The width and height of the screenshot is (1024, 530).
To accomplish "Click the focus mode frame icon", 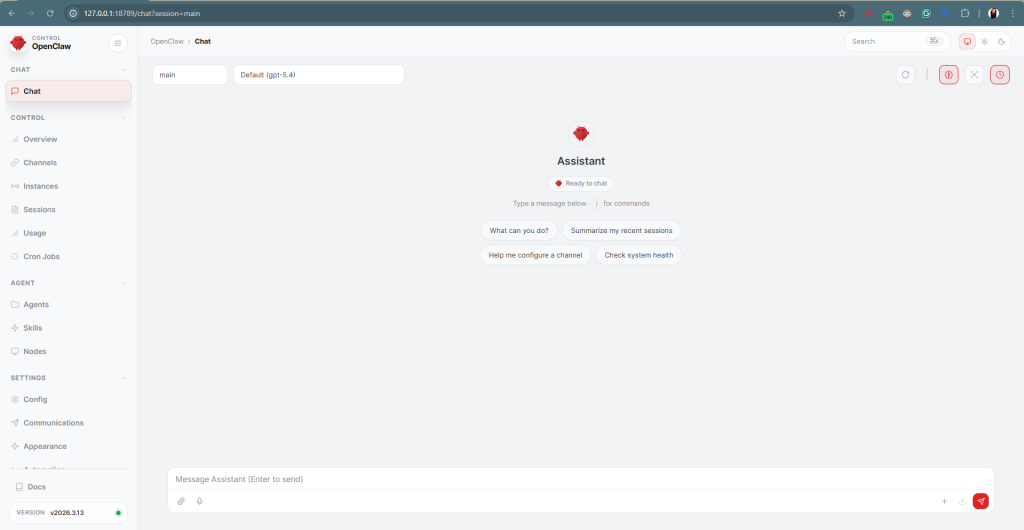I will (x=974, y=75).
